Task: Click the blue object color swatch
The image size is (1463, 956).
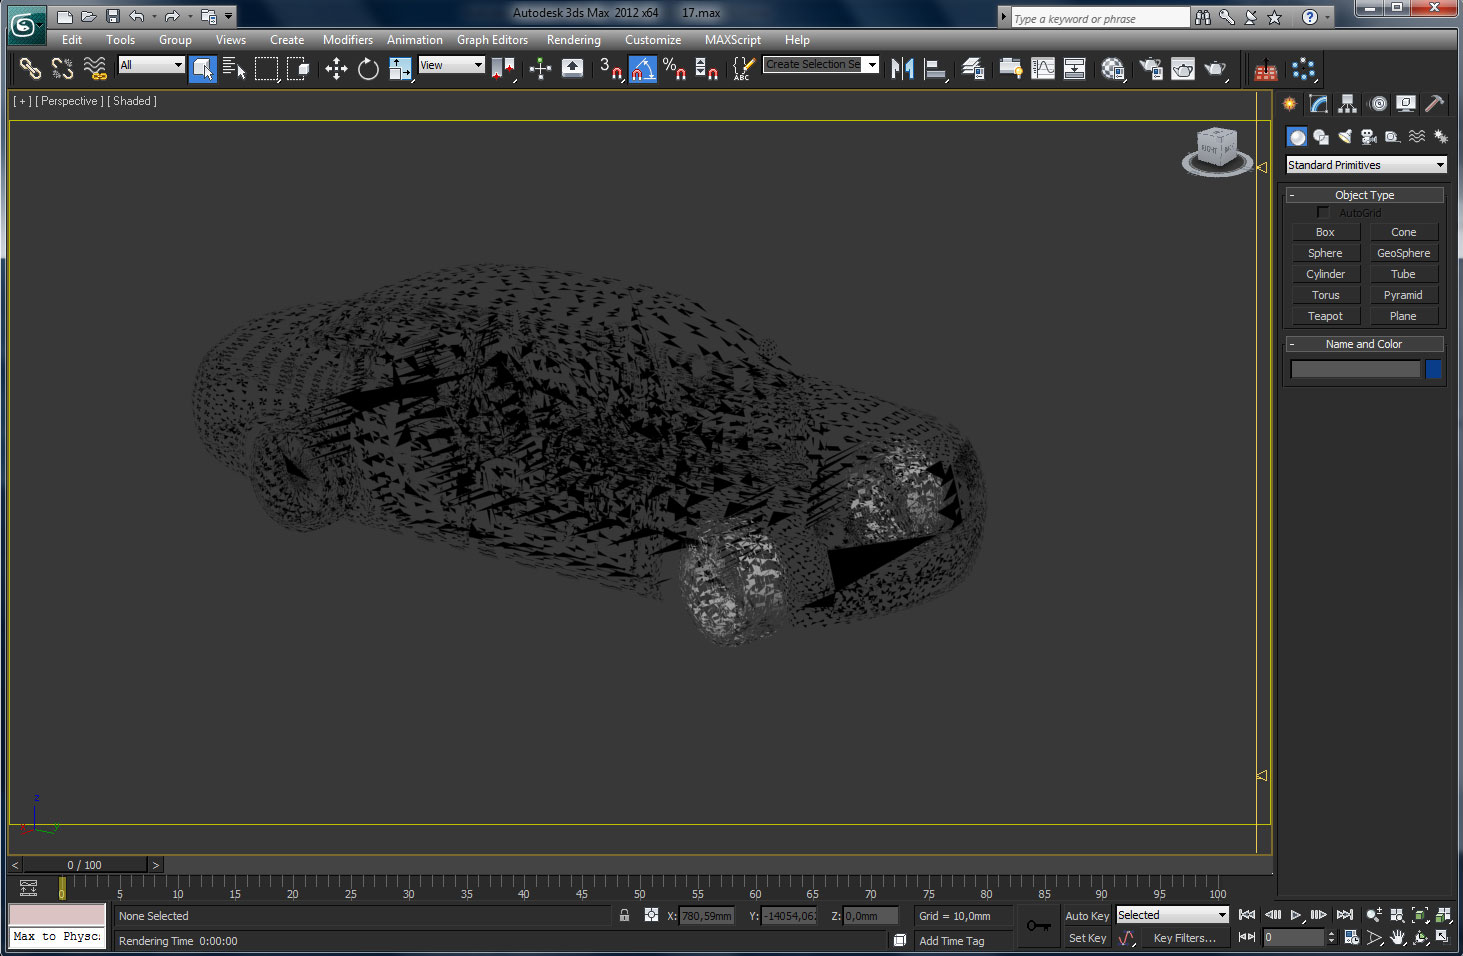Action: [1433, 369]
